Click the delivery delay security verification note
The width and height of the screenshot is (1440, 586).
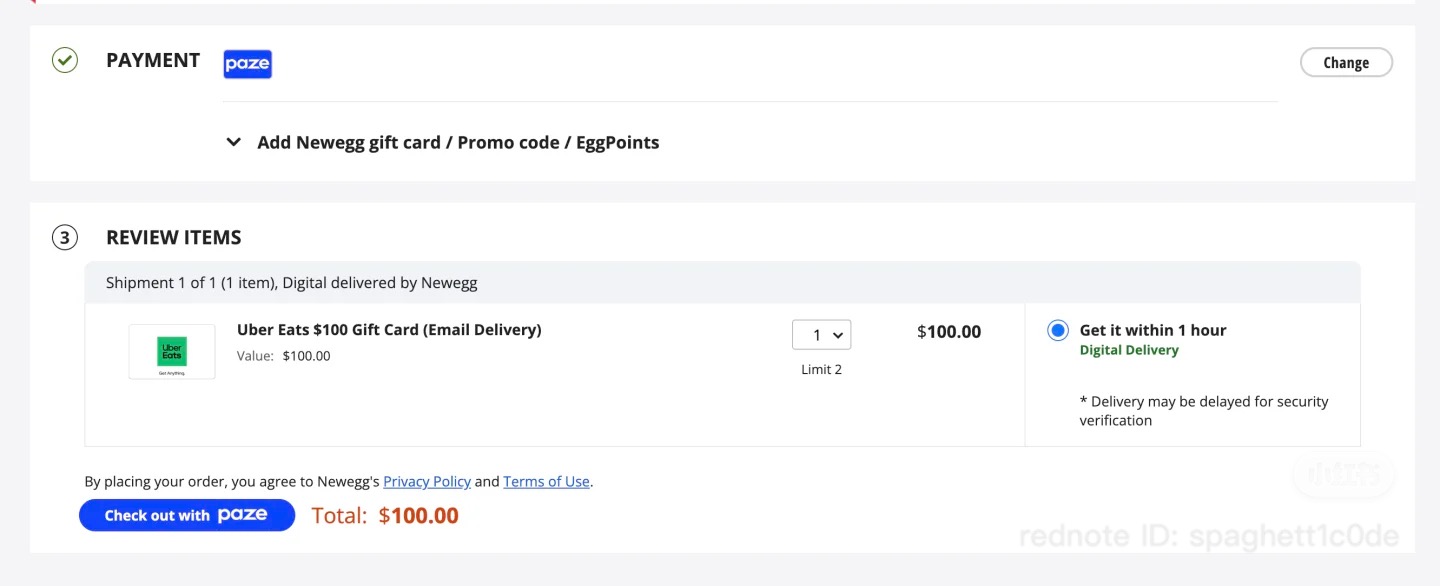pyautogui.click(x=1203, y=411)
